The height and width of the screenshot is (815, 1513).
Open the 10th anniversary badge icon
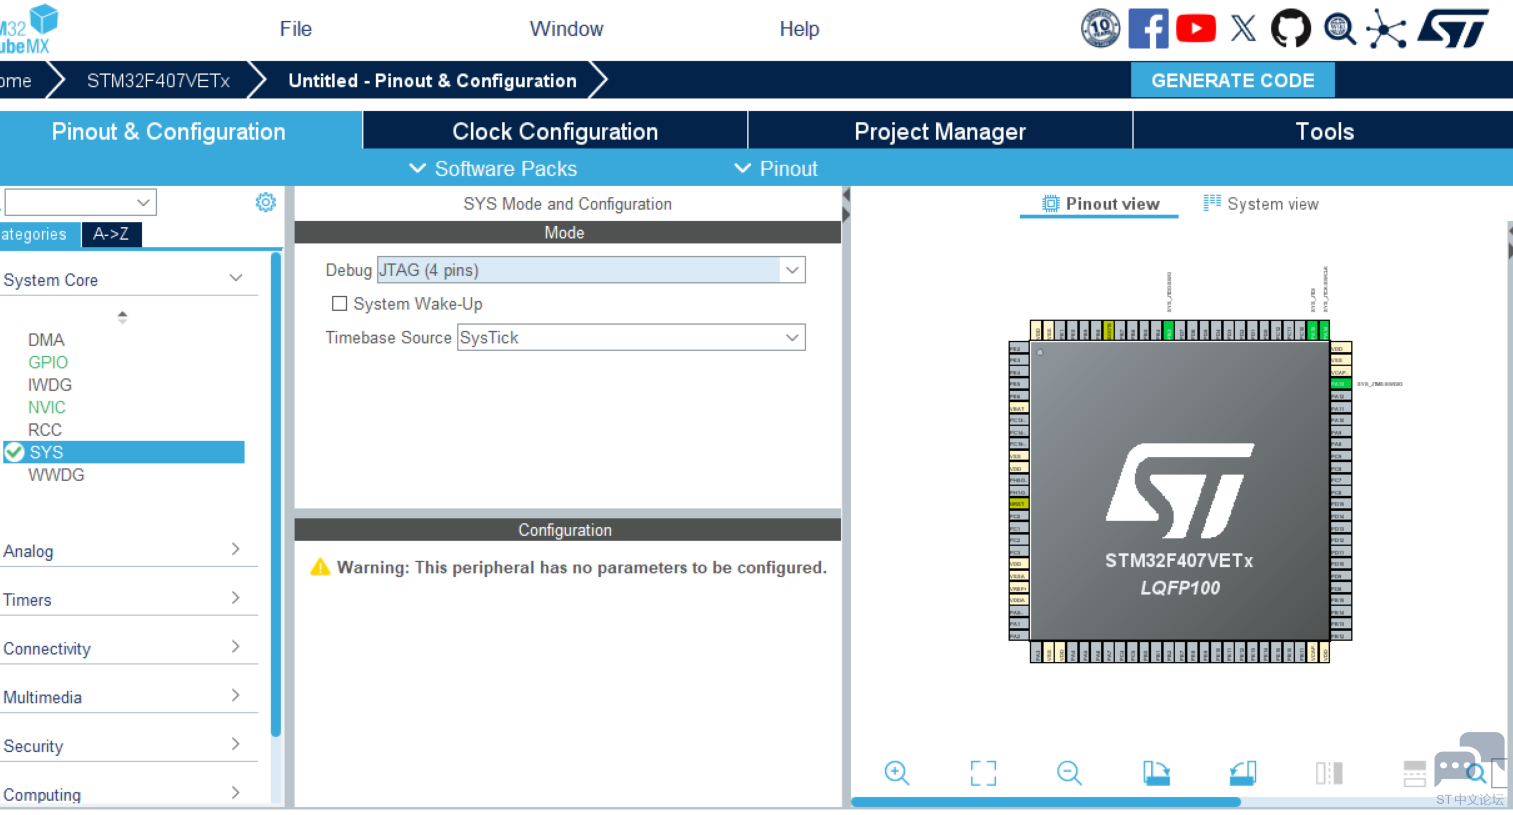coord(1100,28)
